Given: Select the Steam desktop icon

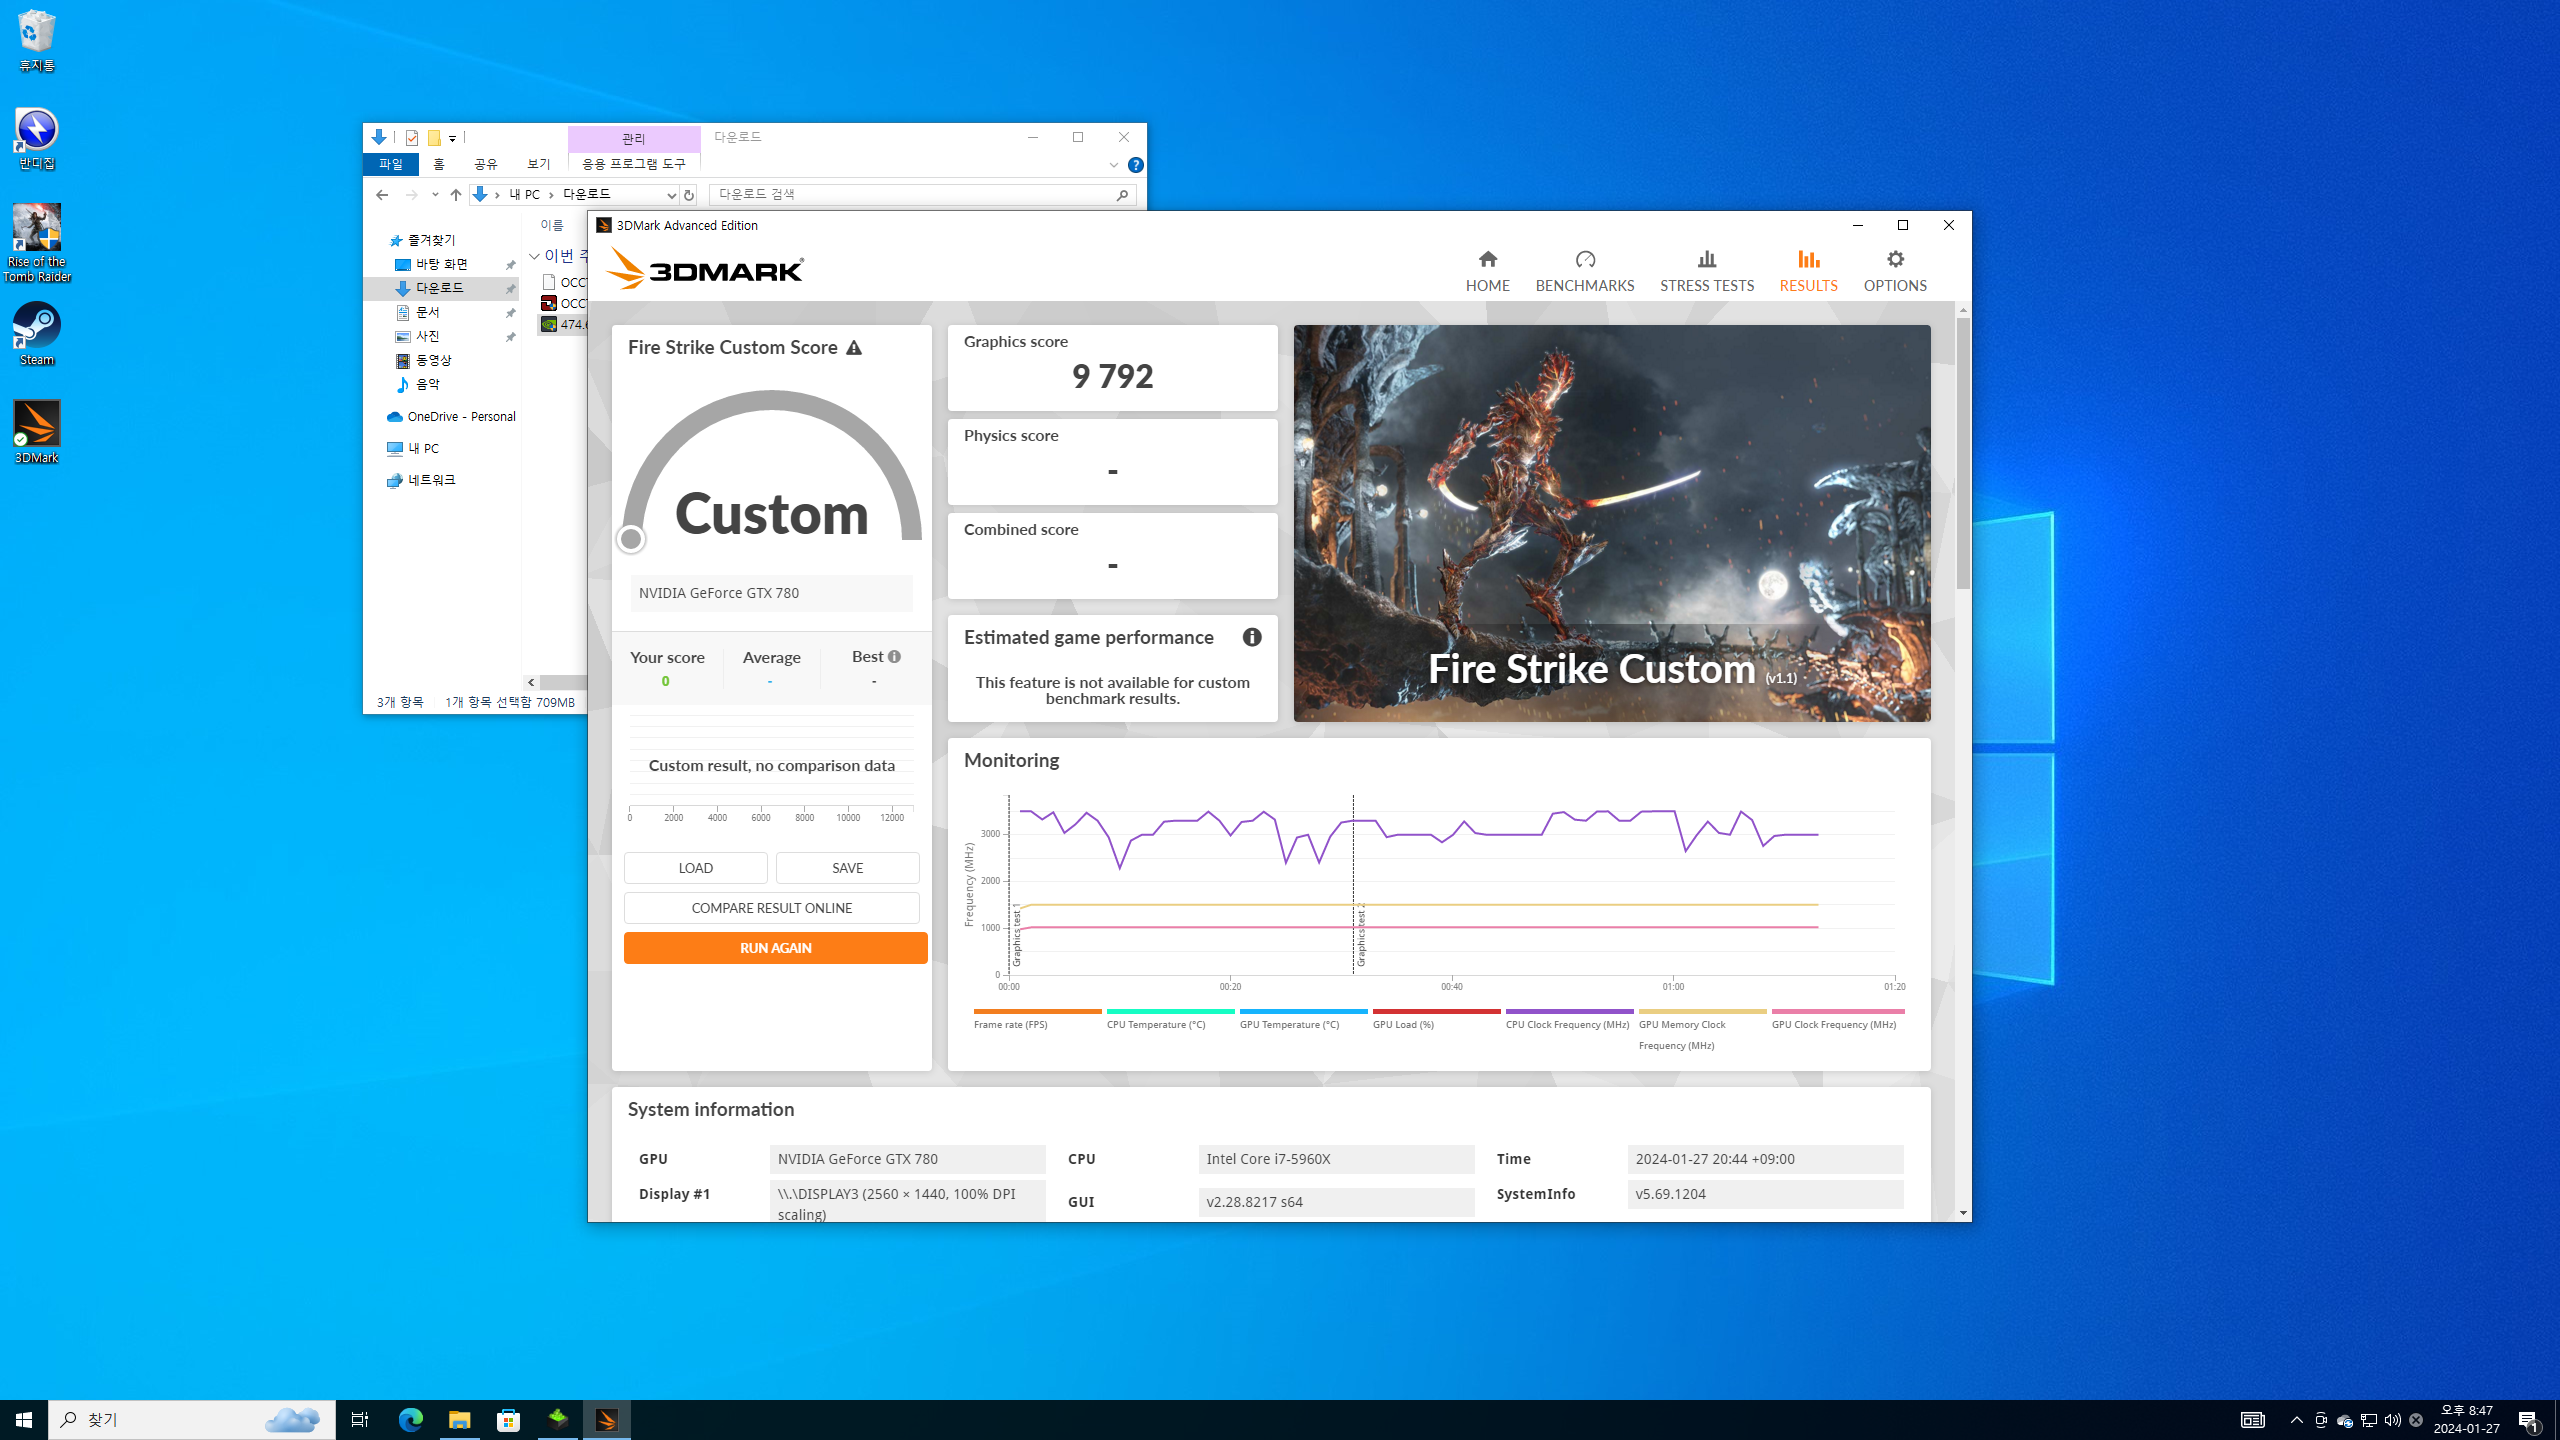Looking at the screenshot, I should pyautogui.click(x=37, y=334).
